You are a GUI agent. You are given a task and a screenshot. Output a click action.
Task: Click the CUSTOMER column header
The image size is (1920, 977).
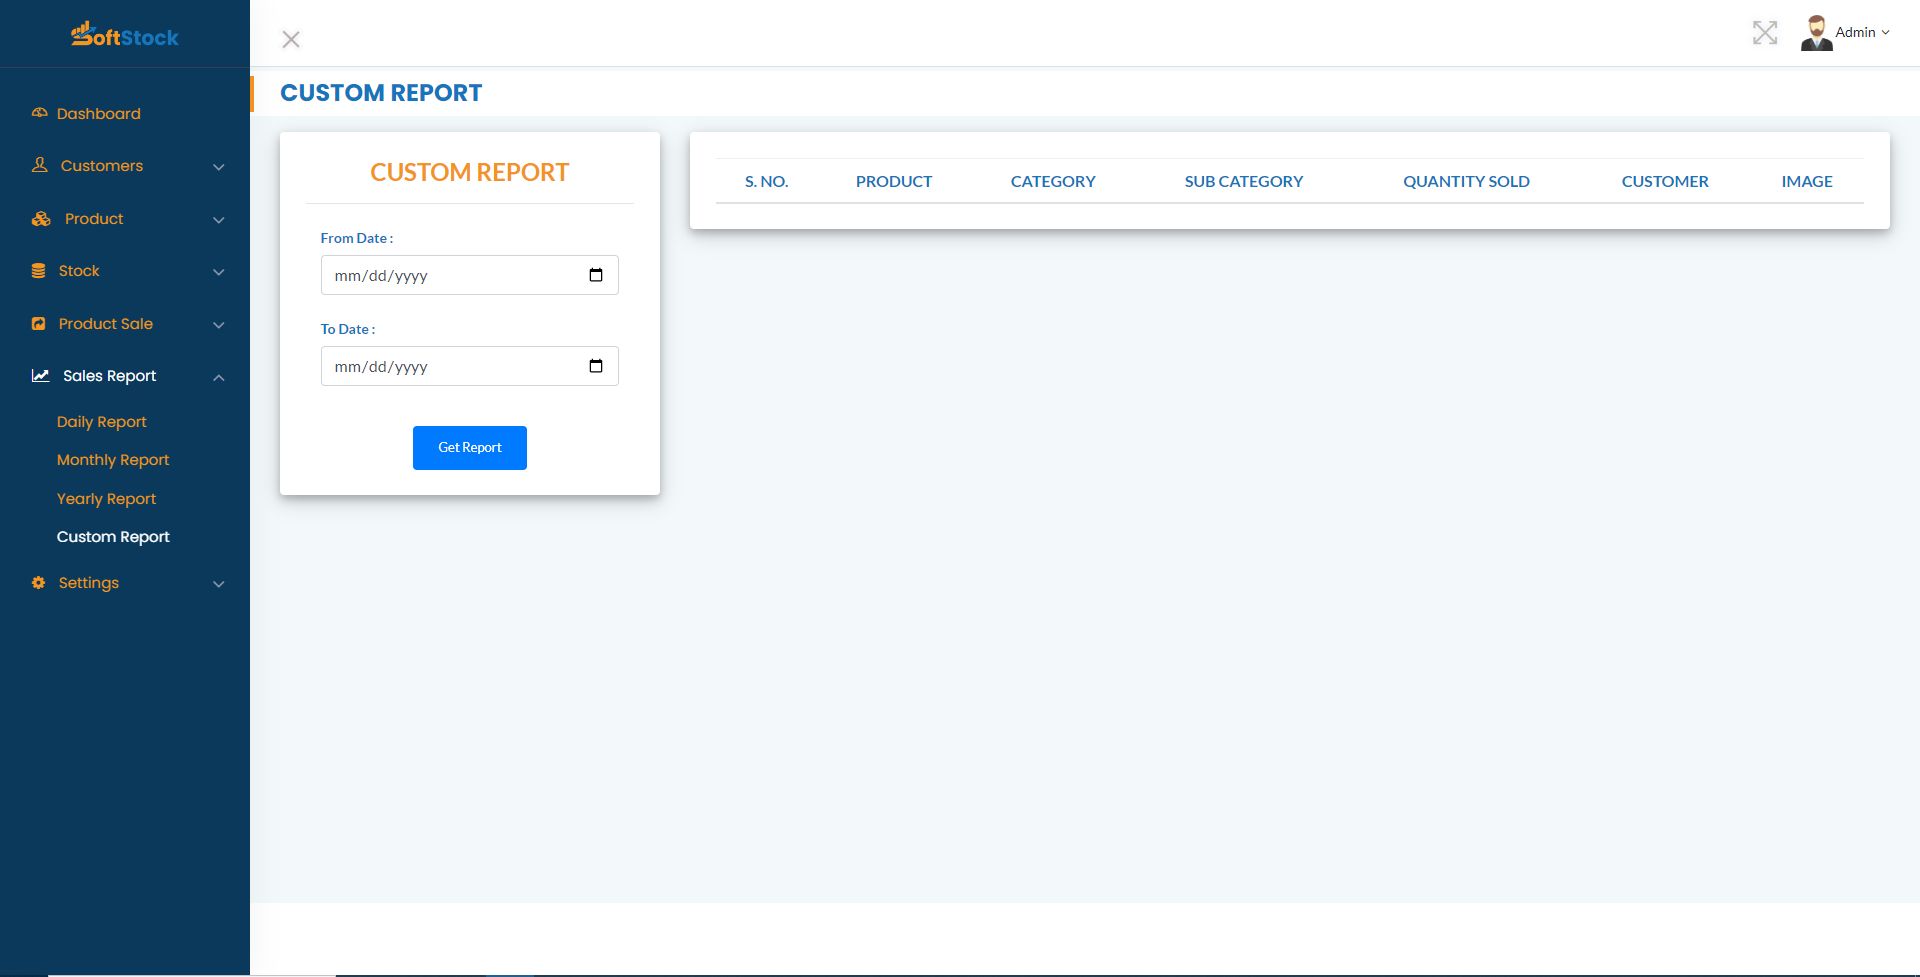pyautogui.click(x=1665, y=181)
